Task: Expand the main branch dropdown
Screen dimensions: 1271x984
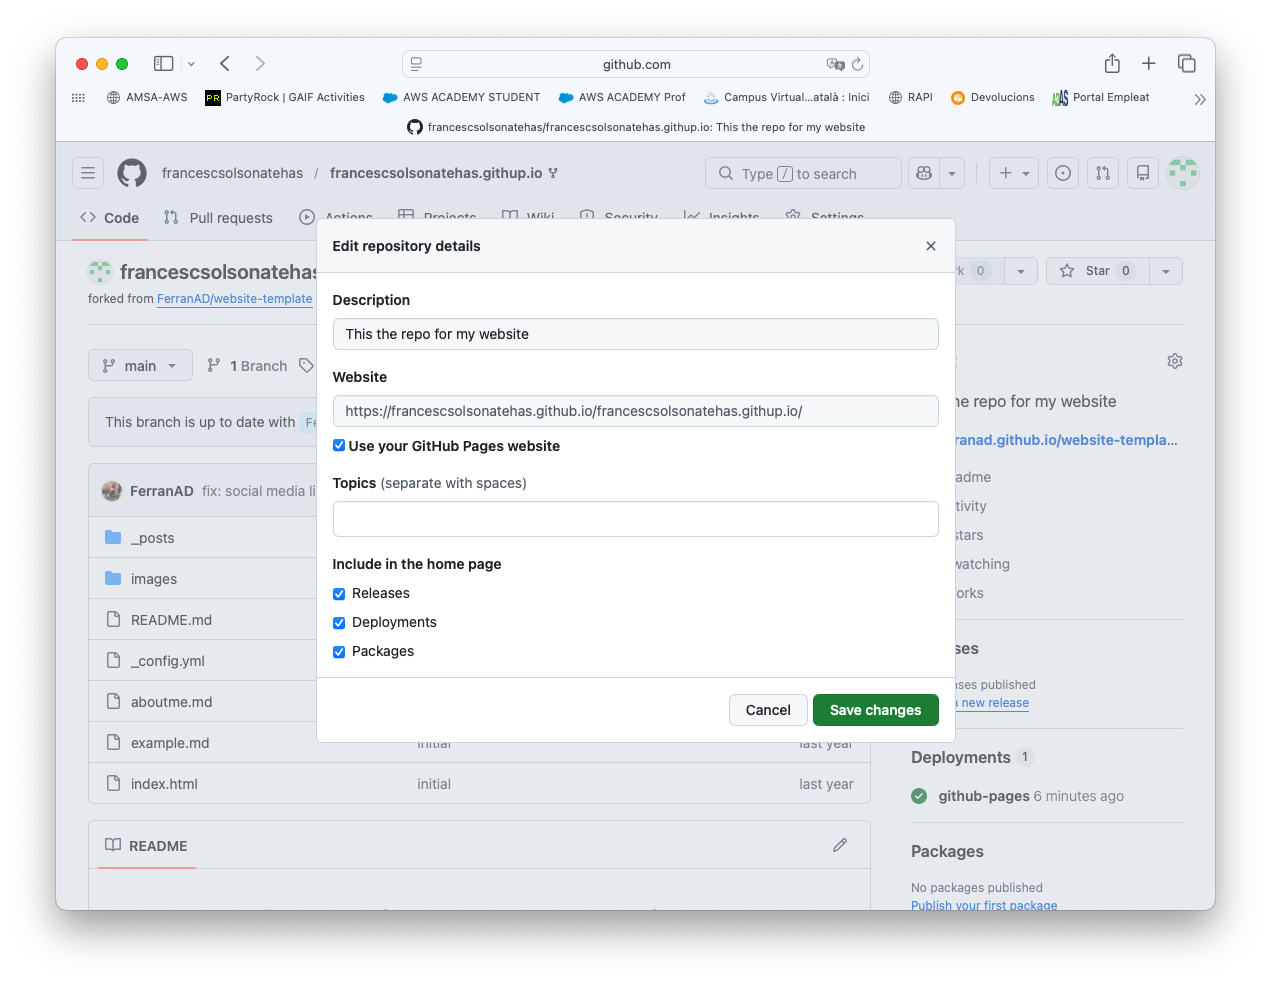Action: (x=140, y=366)
